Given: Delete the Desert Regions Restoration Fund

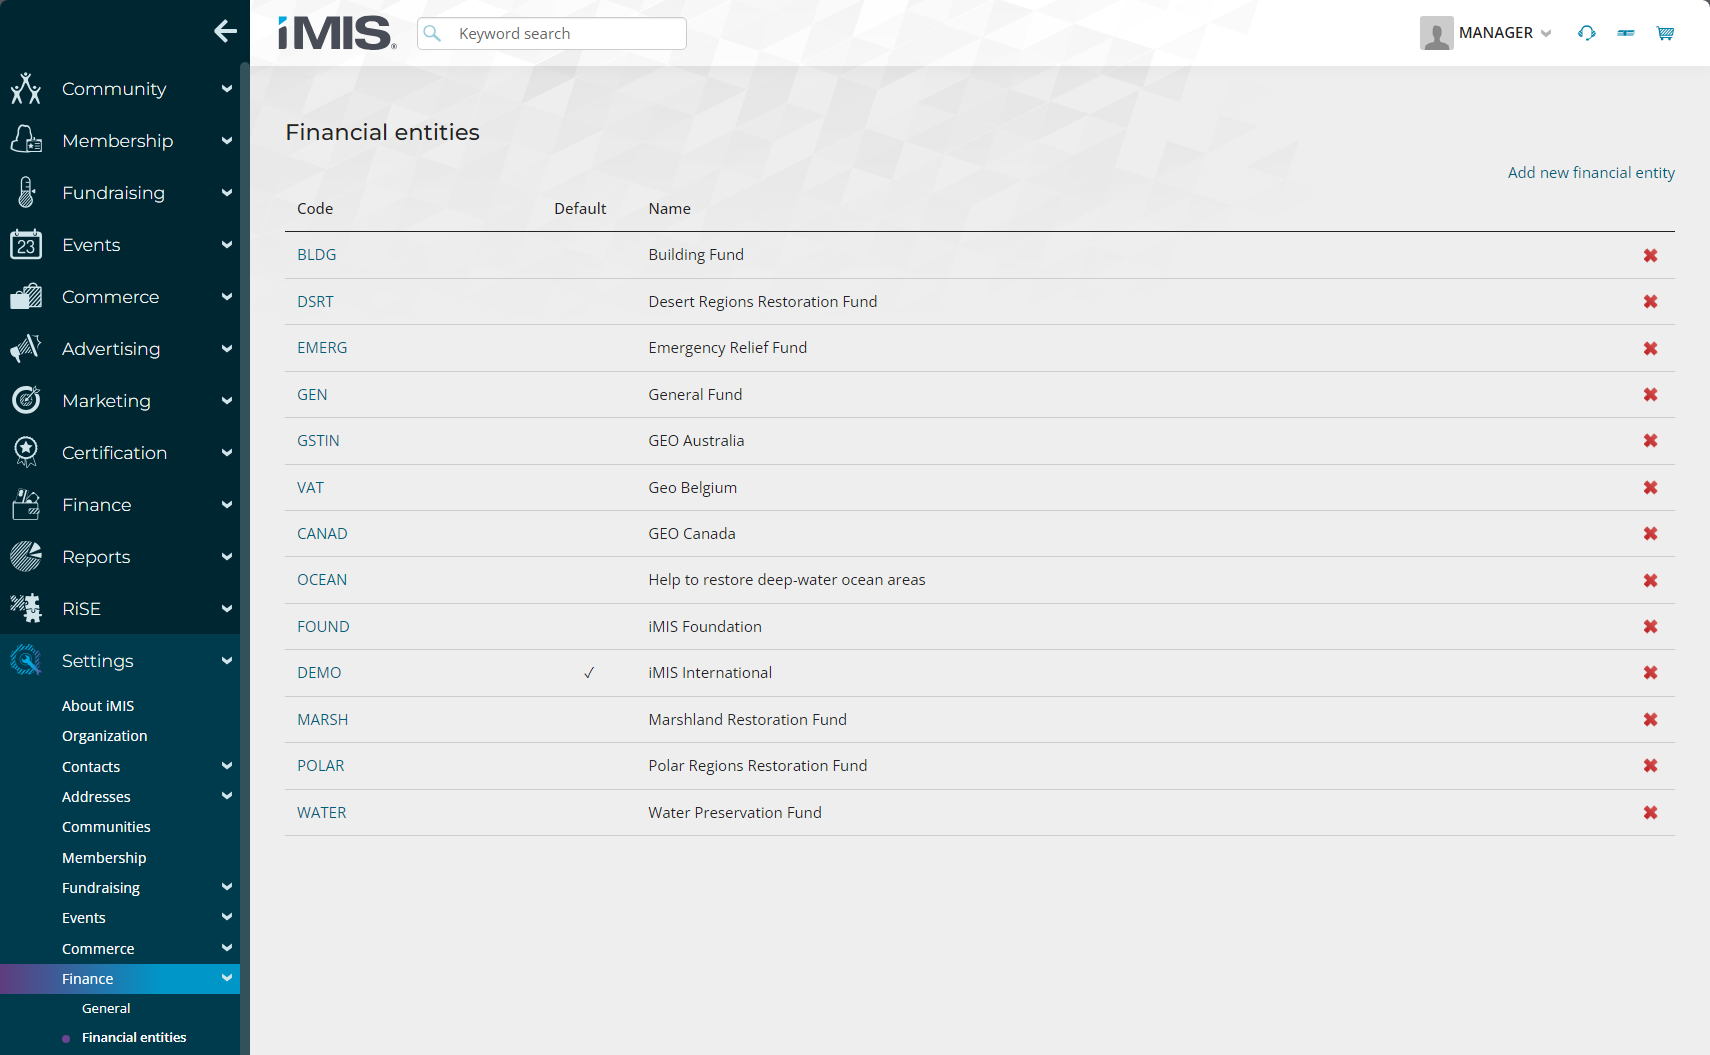Looking at the screenshot, I should click(1650, 302).
